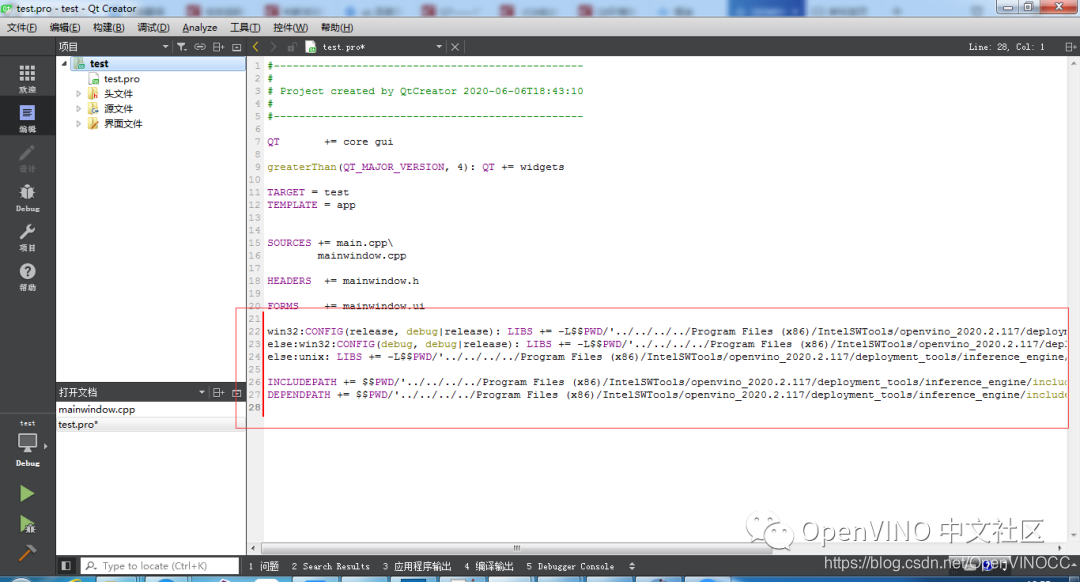Screen dimensions: 1080x582
Task: Go back in editor navigation history
Action: click(256, 47)
